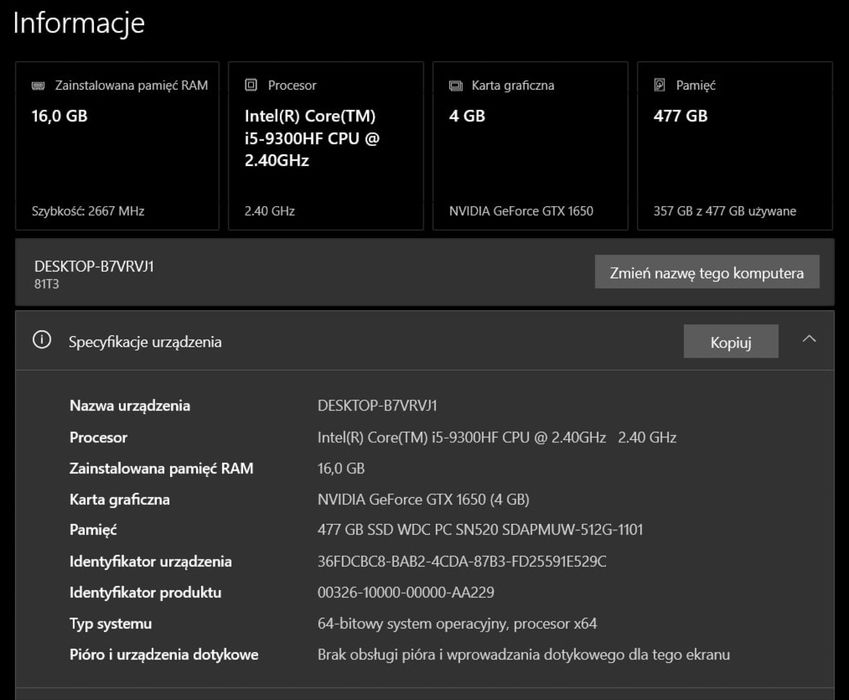849x700 pixels.
Task: Click Zmień nazwę tego komputera button
Action: 707,272
